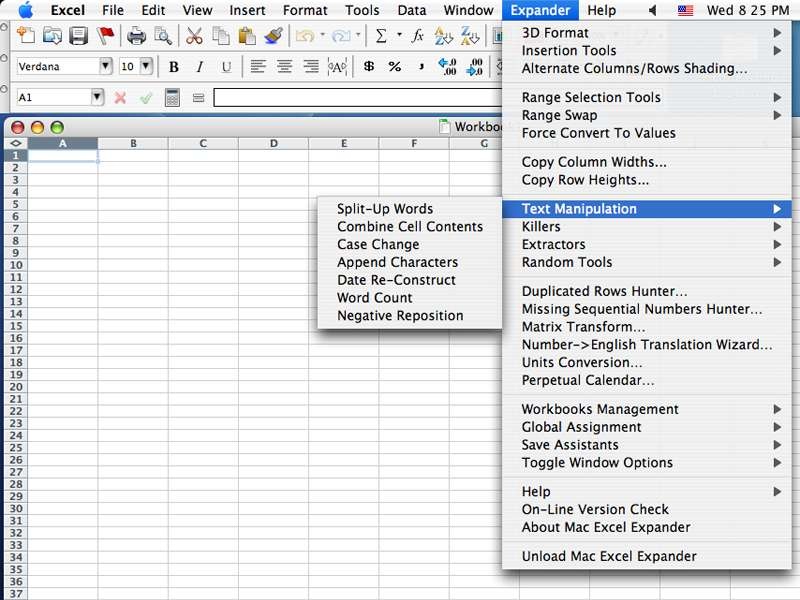Select Text Manipulation menu item
Viewport: 800px width, 600px height.
(x=647, y=209)
